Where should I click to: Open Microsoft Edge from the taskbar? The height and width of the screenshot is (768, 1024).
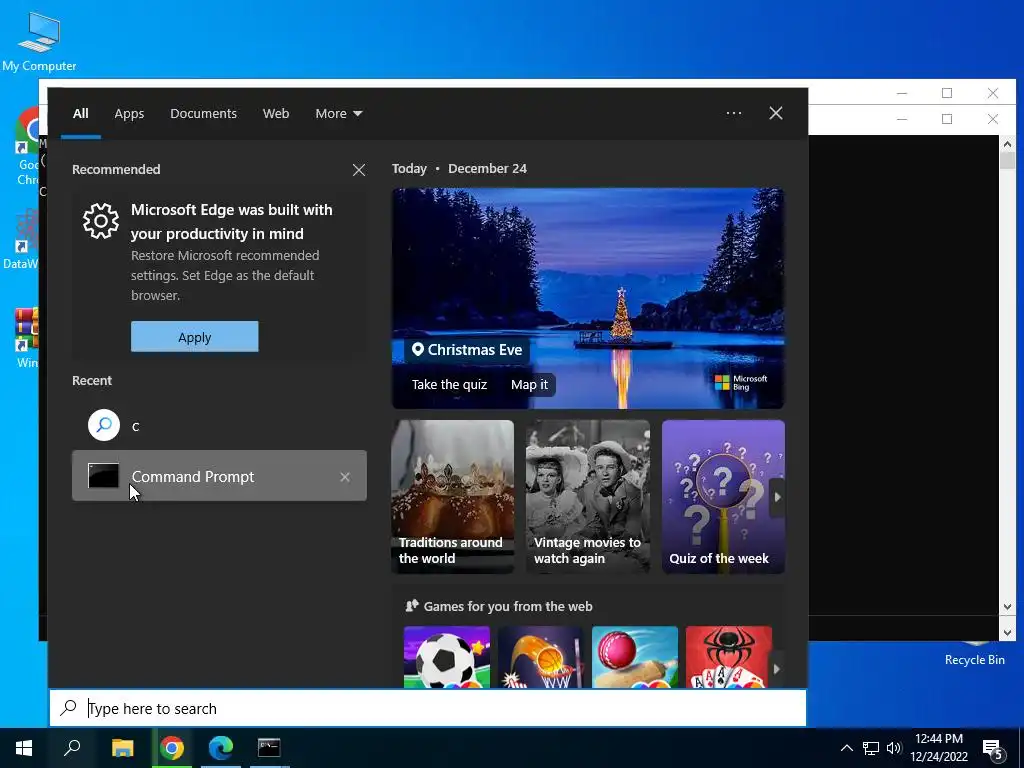[x=221, y=748]
